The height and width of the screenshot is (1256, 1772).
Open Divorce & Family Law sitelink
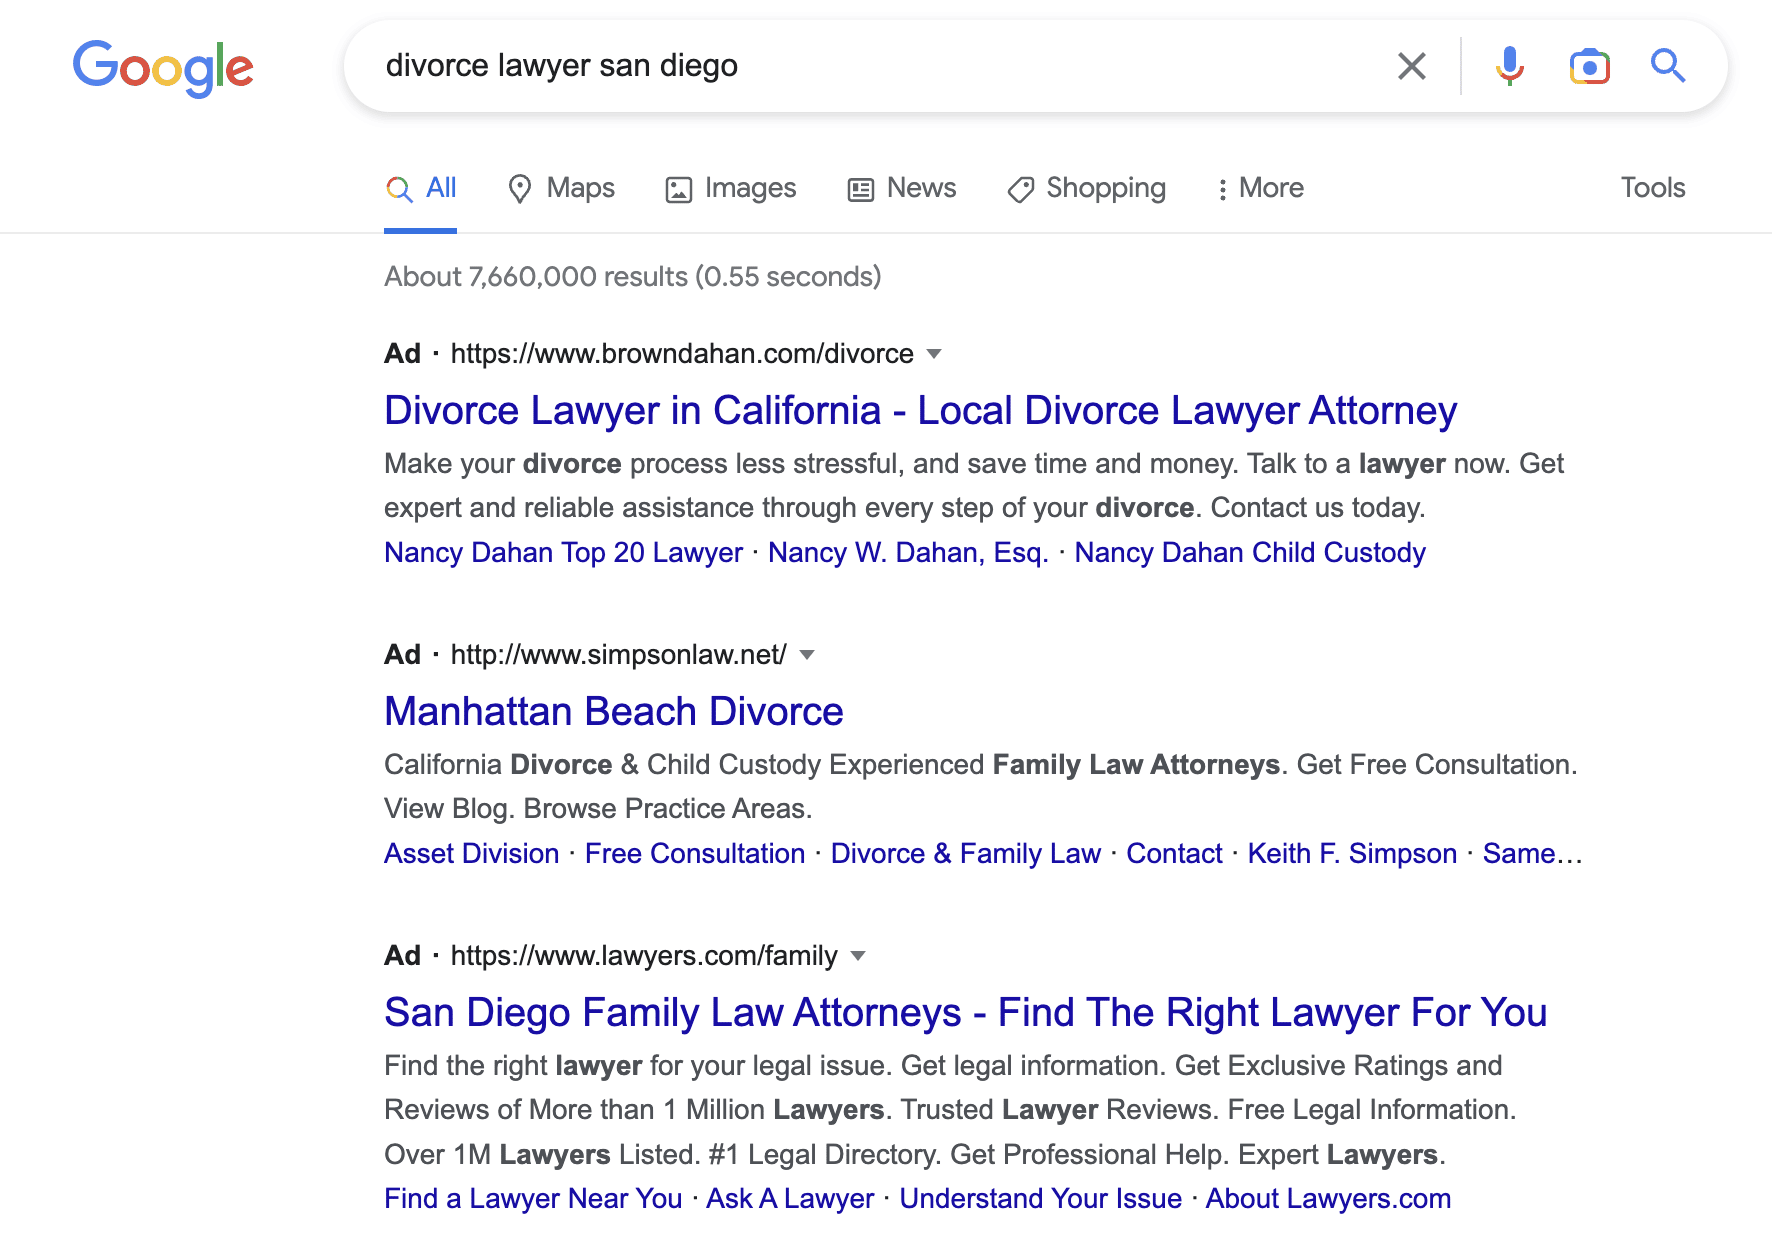pos(966,854)
